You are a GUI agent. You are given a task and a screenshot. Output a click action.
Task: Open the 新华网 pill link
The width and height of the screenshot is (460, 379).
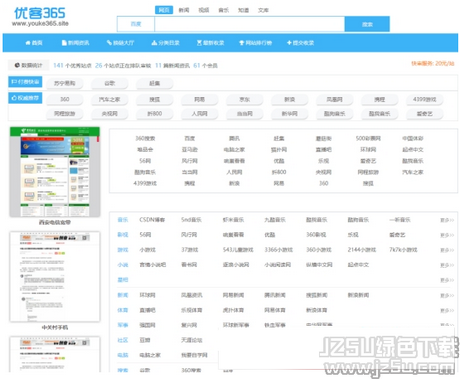(290, 114)
